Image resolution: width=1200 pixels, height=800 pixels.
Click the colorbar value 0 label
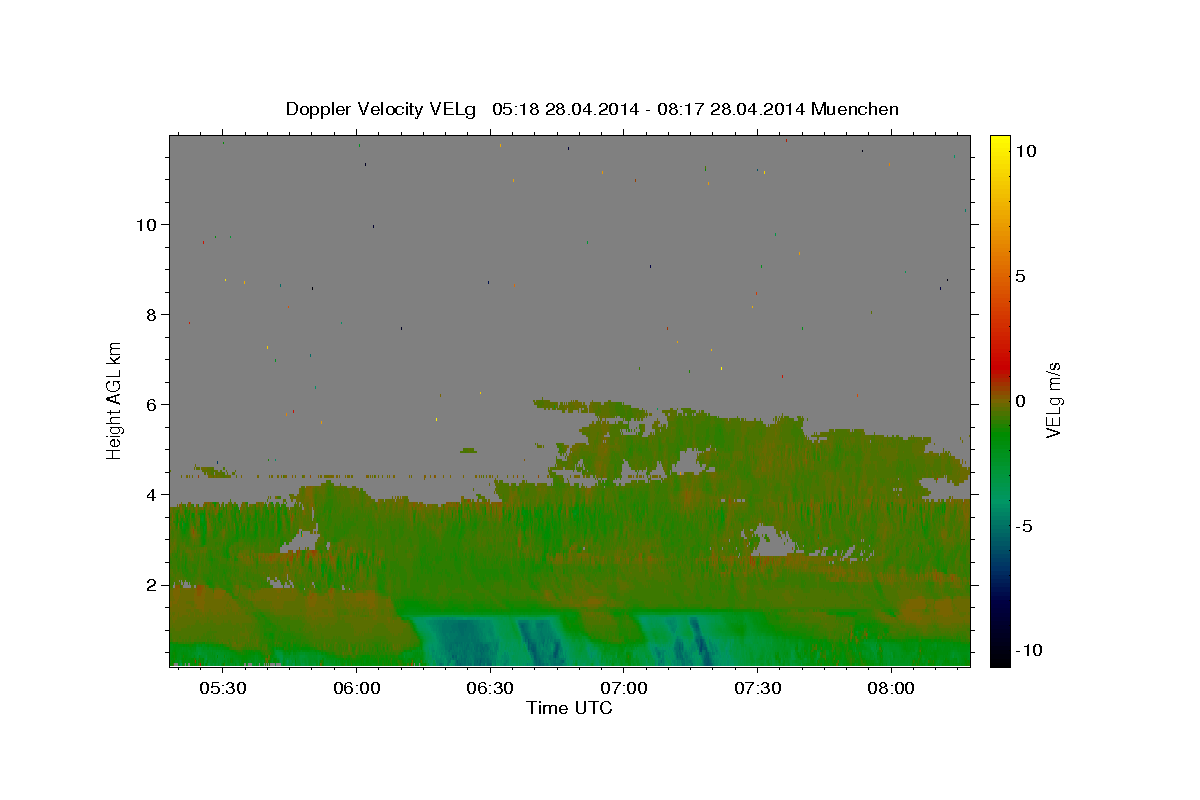point(1020,401)
